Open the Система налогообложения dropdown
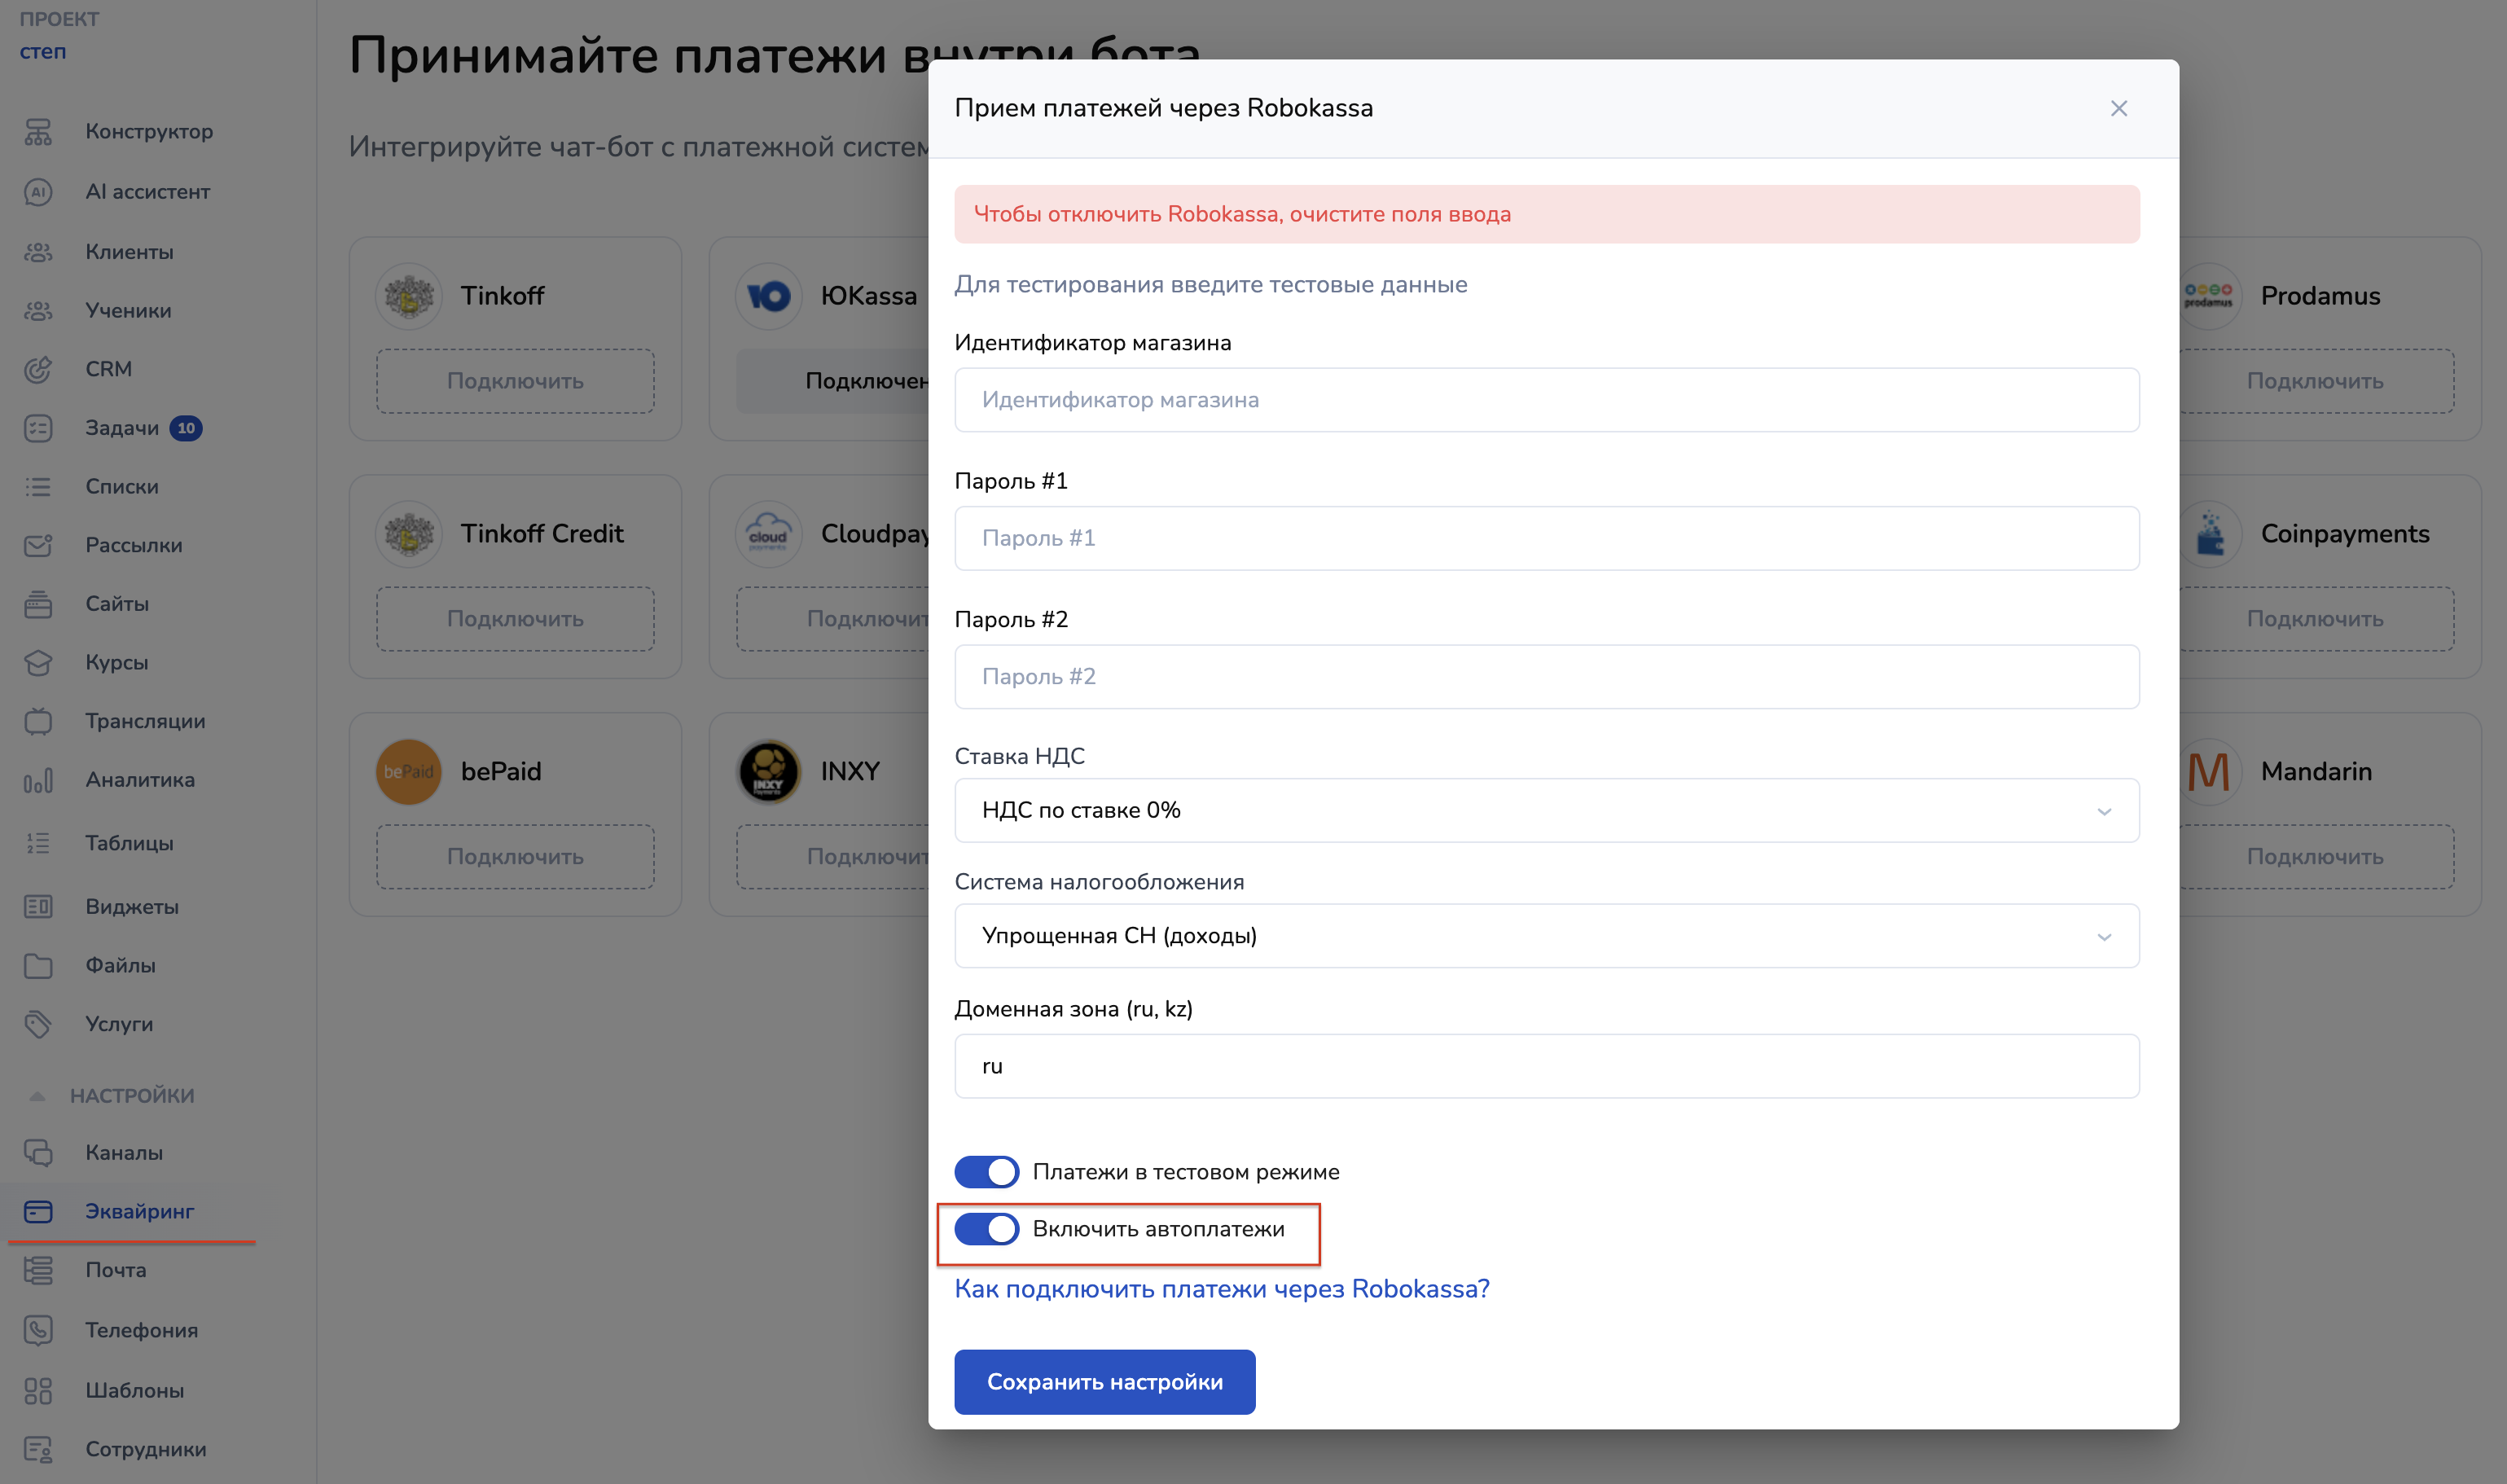The width and height of the screenshot is (2507, 1484). tap(1546, 936)
